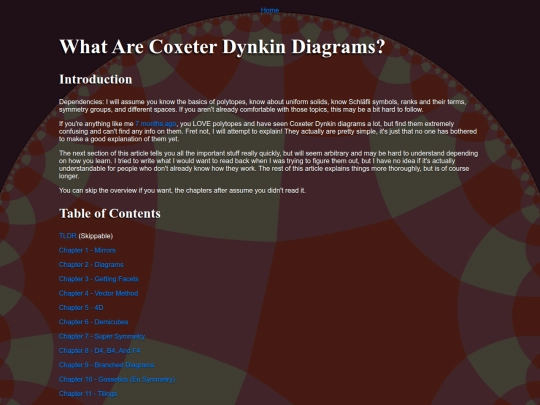Click the paragraph starting 'Dependencies: I will assume'
The width and height of the screenshot is (540, 405).
262,106
